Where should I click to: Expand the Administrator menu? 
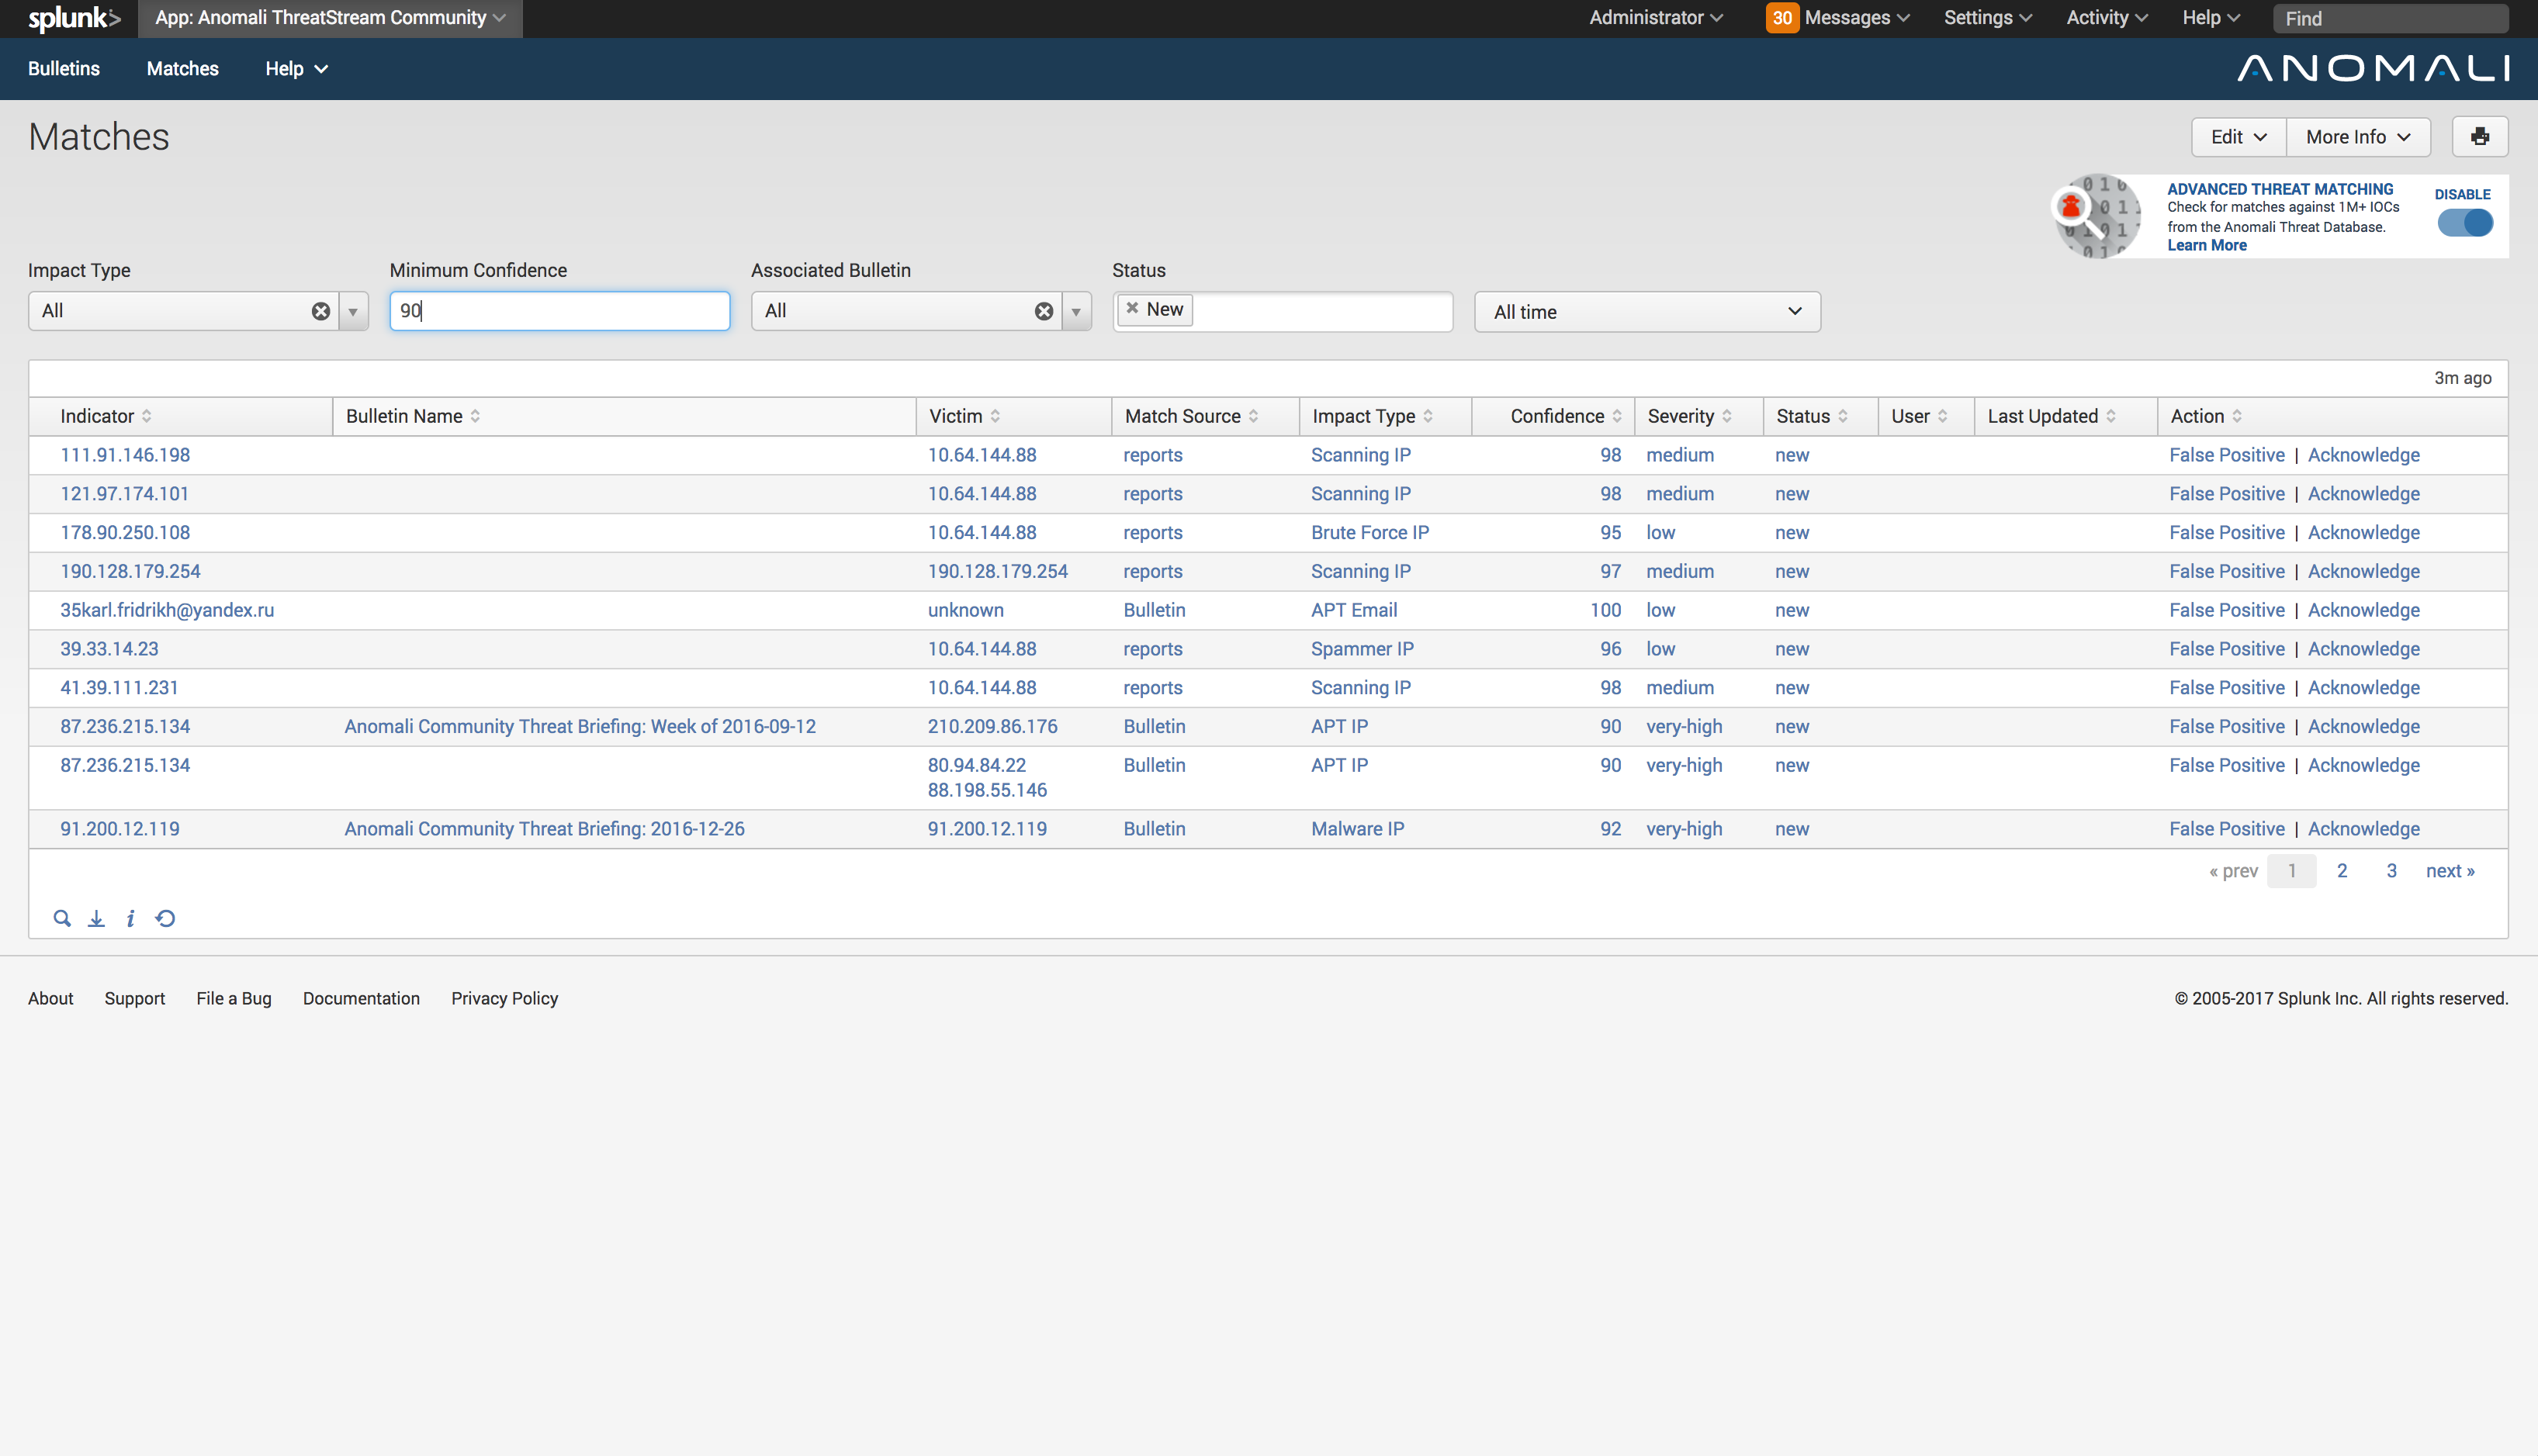coord(1656,18)
